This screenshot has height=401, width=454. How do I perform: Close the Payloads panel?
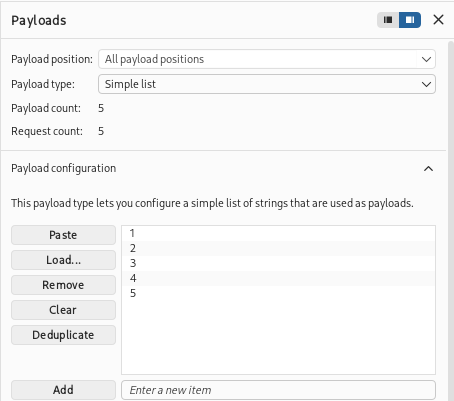click(x=438, y=20)
